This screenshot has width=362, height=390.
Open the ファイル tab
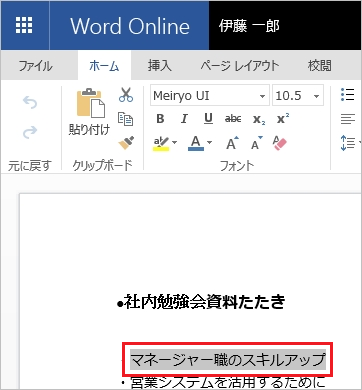tap(35, 66)
